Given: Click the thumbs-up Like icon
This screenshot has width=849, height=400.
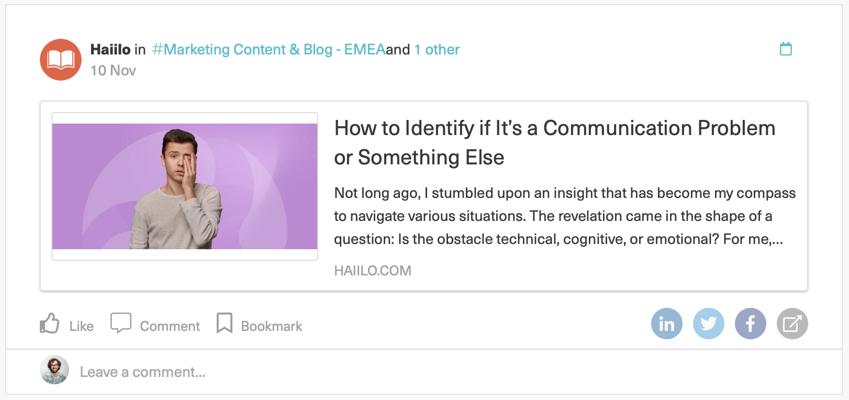Looking at the screenshot, I should (49, 324).
